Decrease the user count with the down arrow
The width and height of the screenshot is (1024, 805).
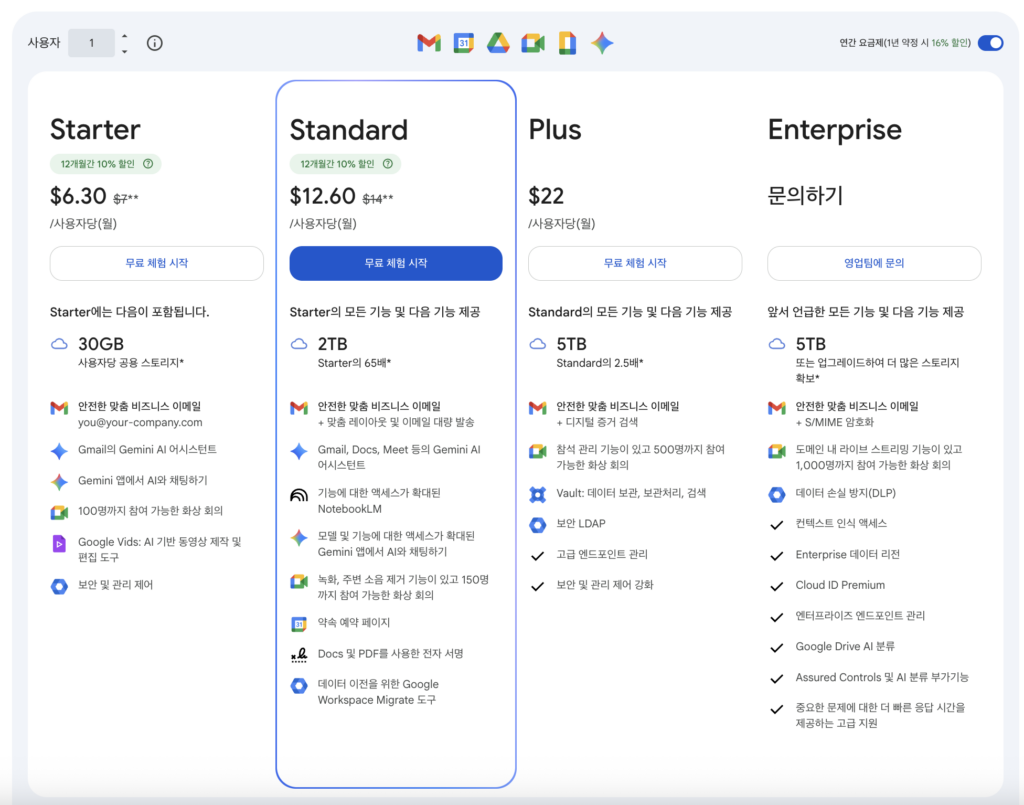125,51
